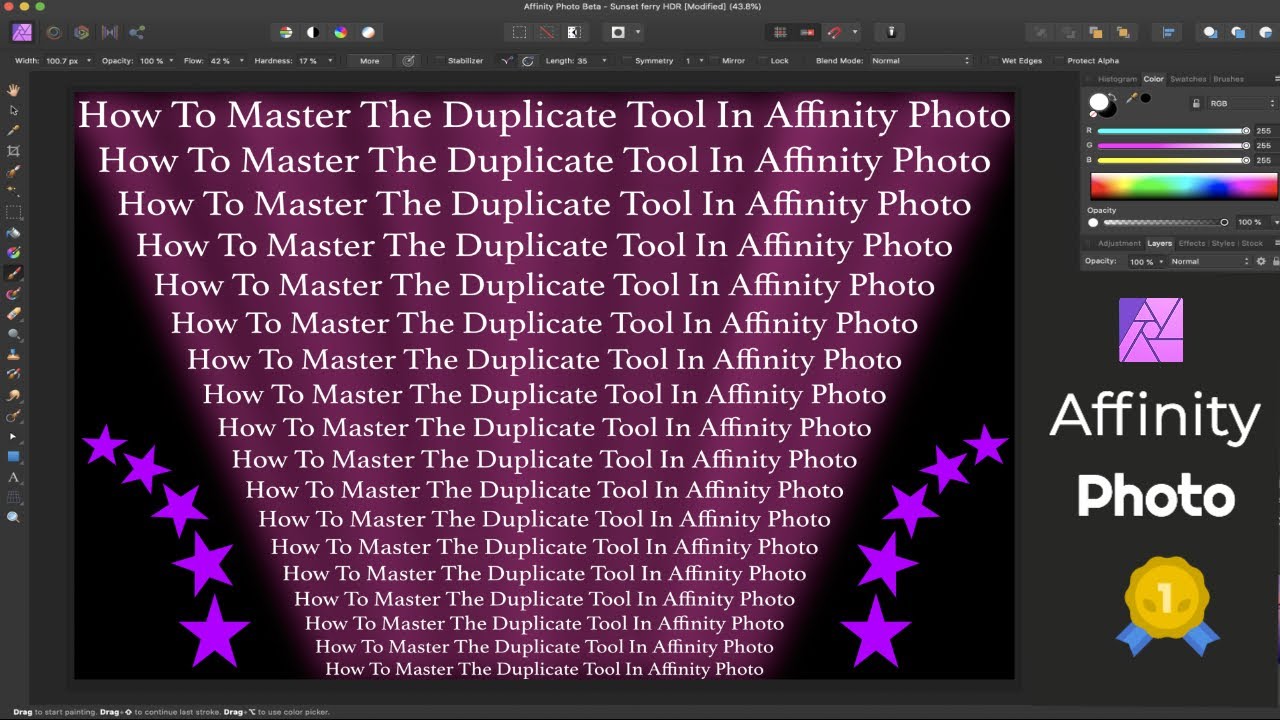Open the Tone Mapping persona
The width and height of the screenshot is (1280, 720).
(x=110, y=32)
